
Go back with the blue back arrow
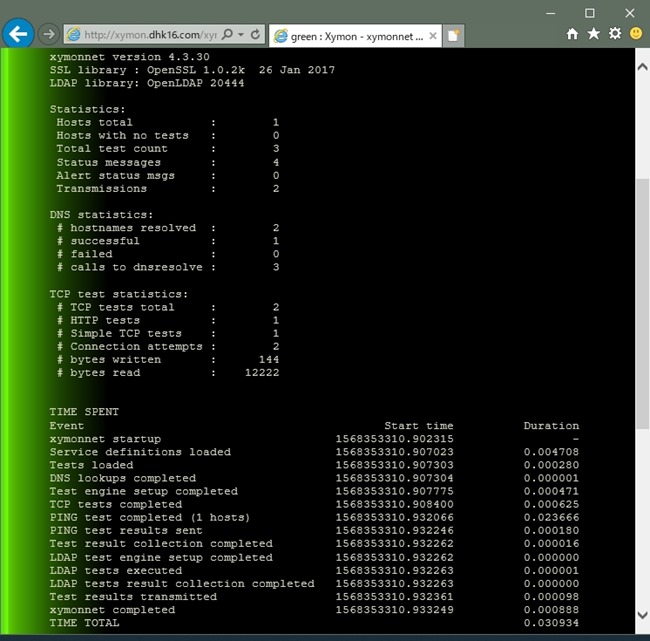[x=18, y=34]
